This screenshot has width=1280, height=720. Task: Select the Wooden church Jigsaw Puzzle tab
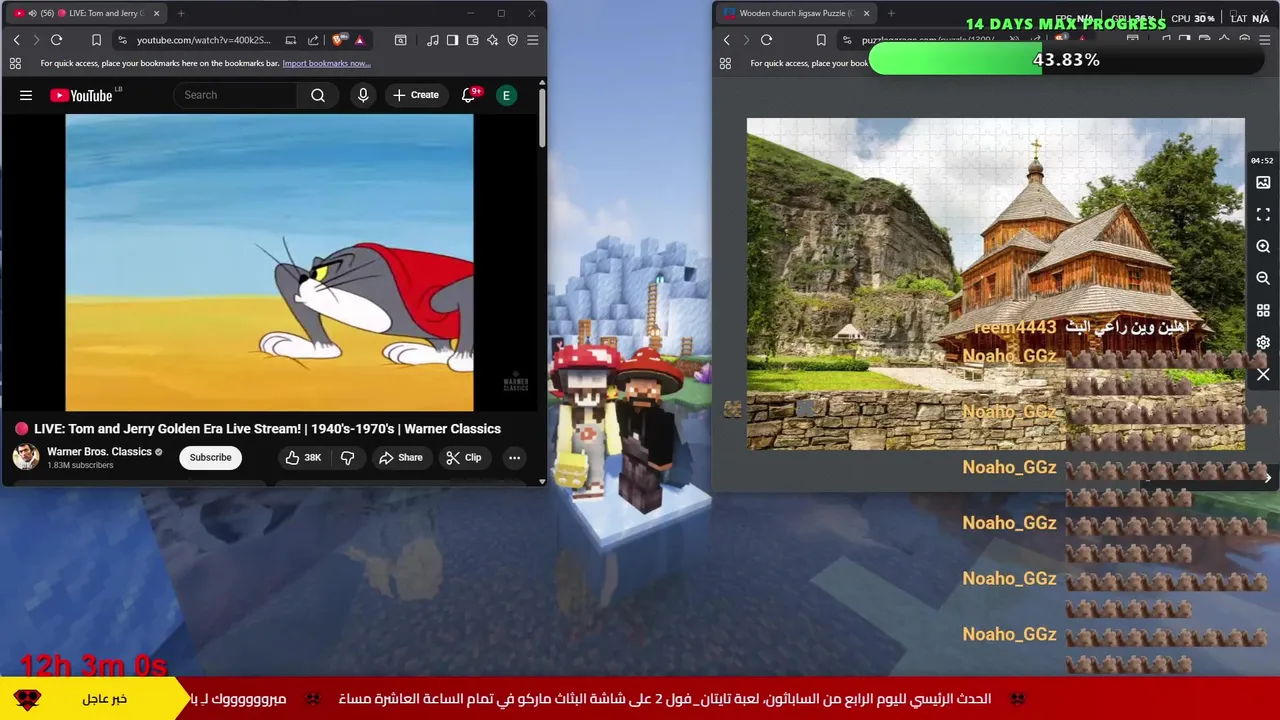[795, 13]
